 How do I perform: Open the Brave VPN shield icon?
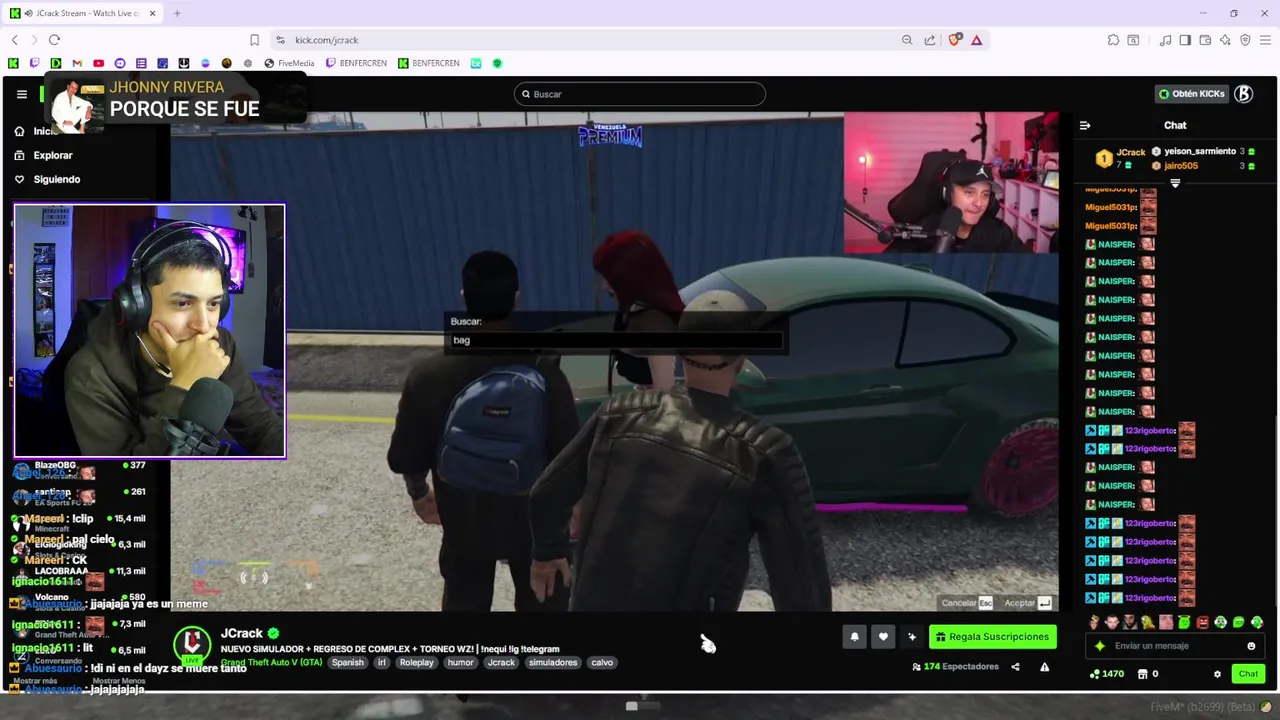[x=1245, y=40]
